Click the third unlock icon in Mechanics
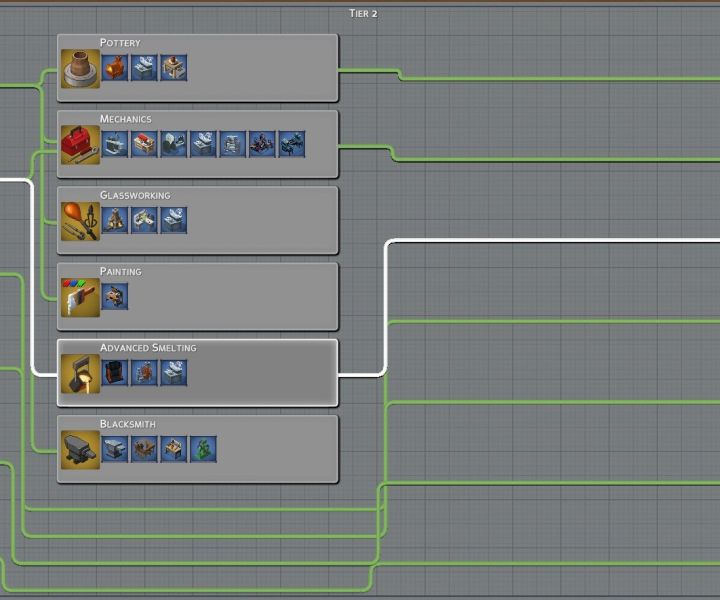The image size is (720, 600). pyautogui.click(x=174, y=144)
